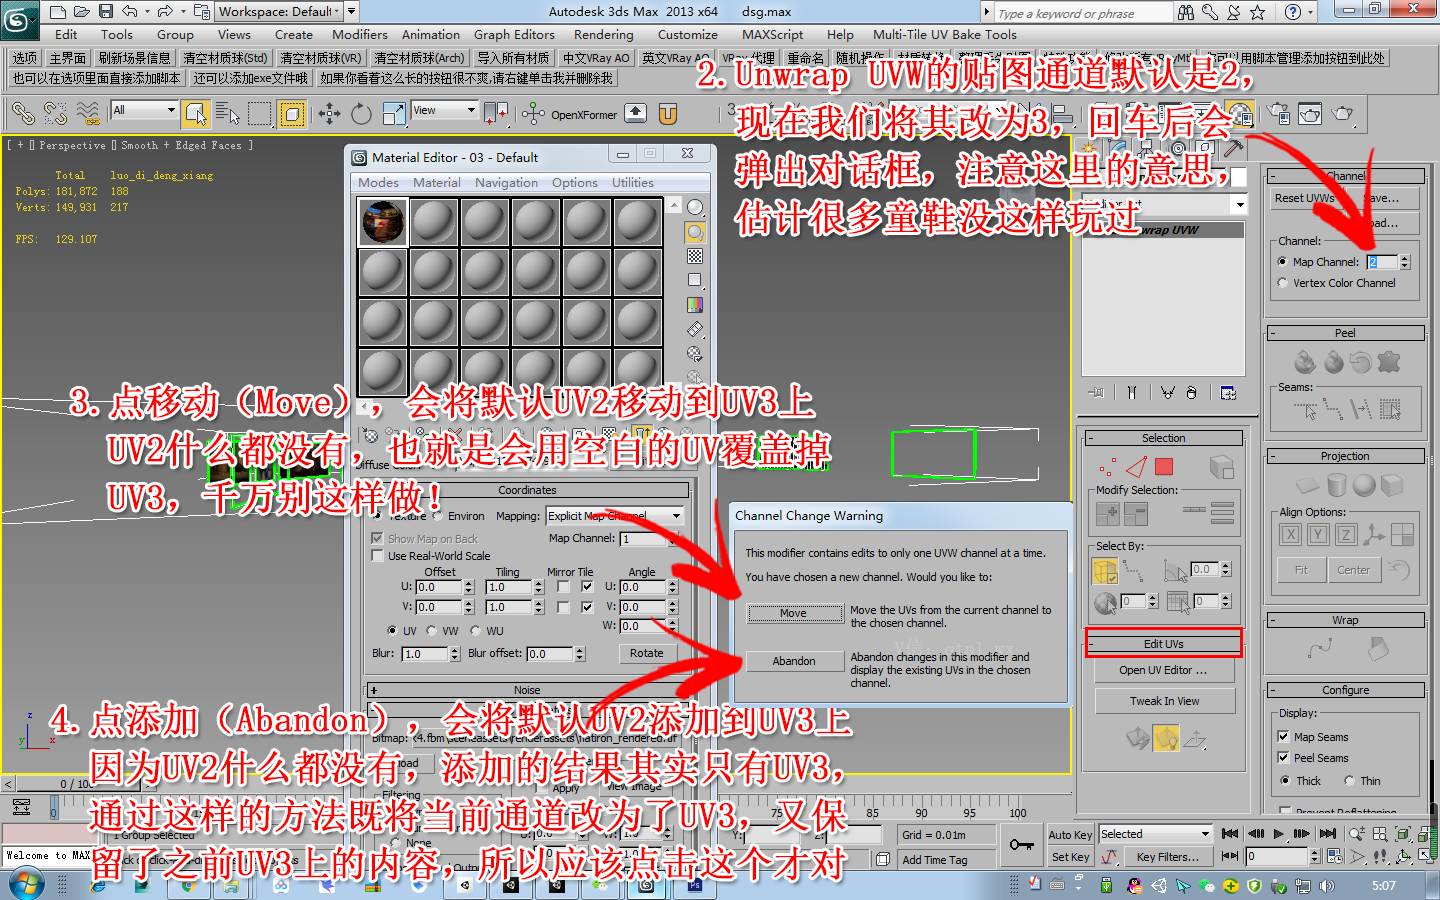Click Abandon in Channel Change Warning
The height and width of the screenshot is (900, 1440).
(794, 661)
